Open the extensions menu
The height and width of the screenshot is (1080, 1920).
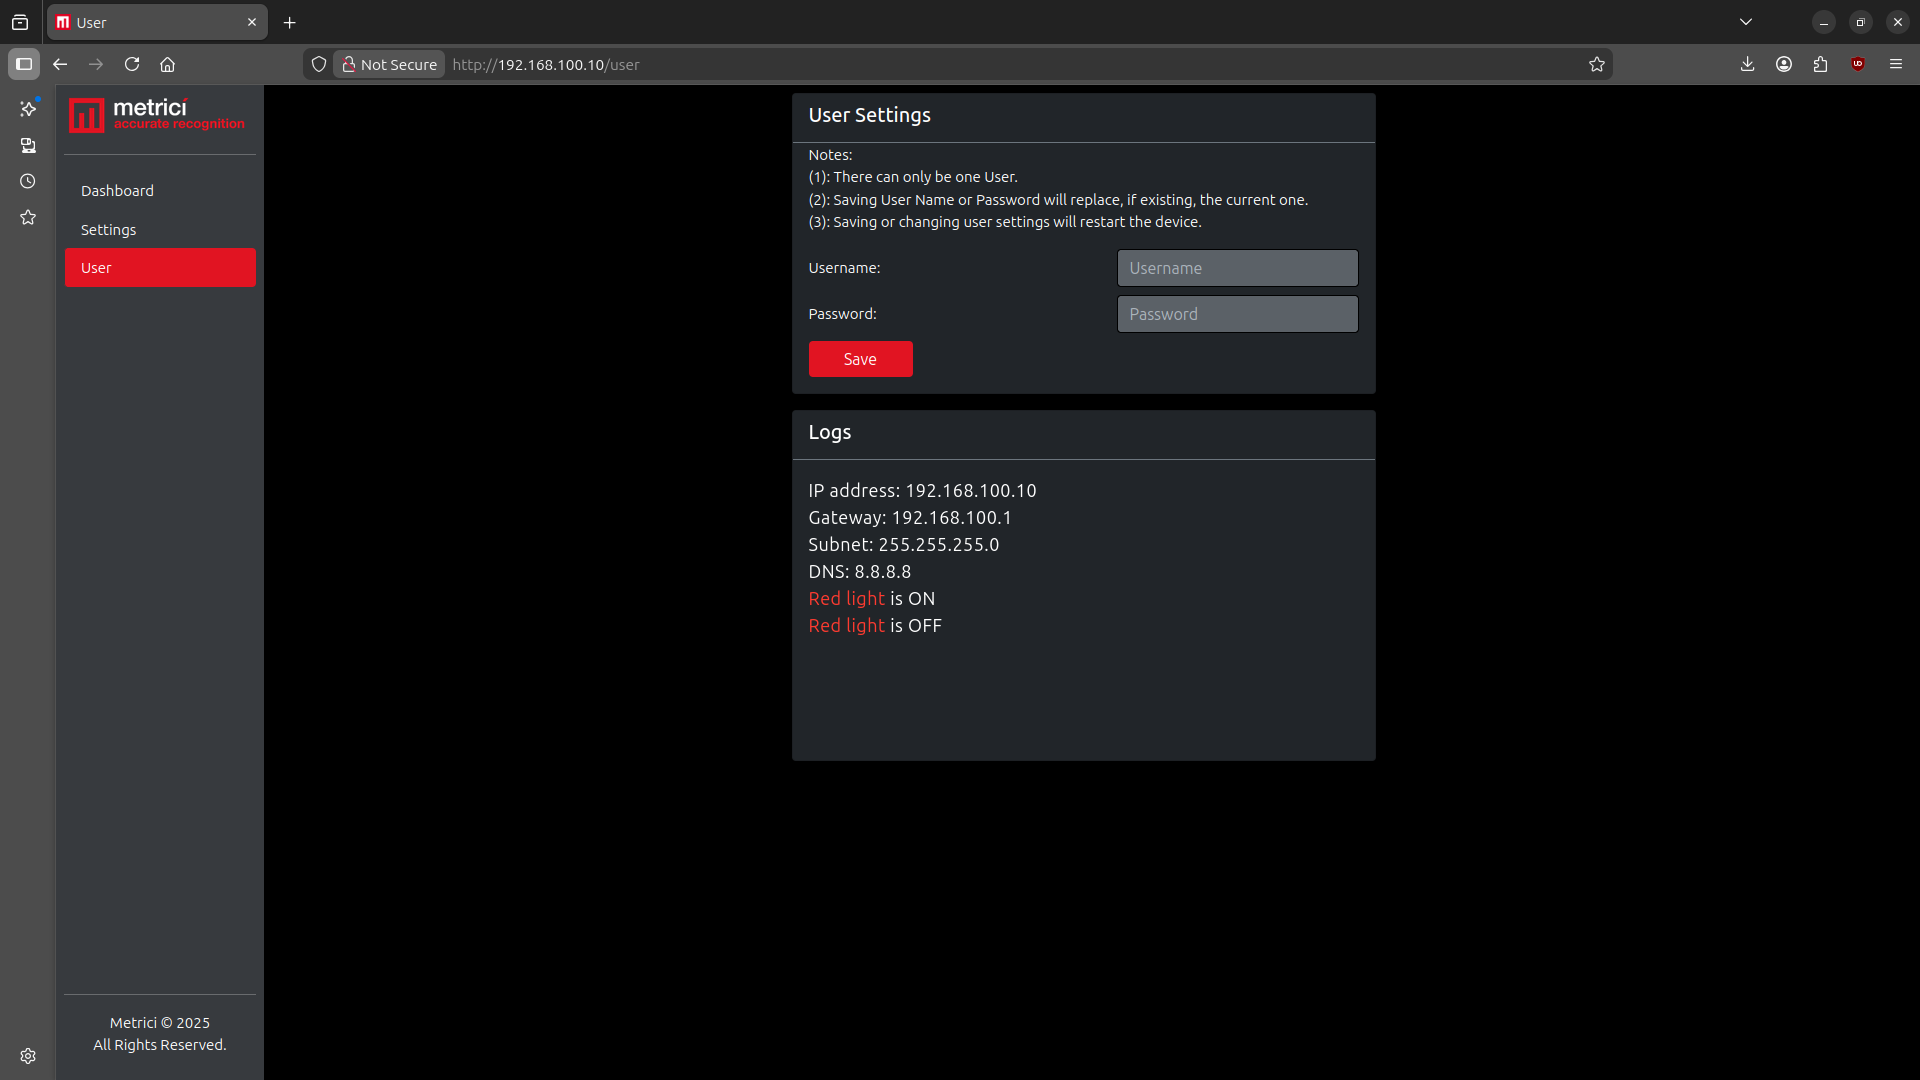[1821, 64]
